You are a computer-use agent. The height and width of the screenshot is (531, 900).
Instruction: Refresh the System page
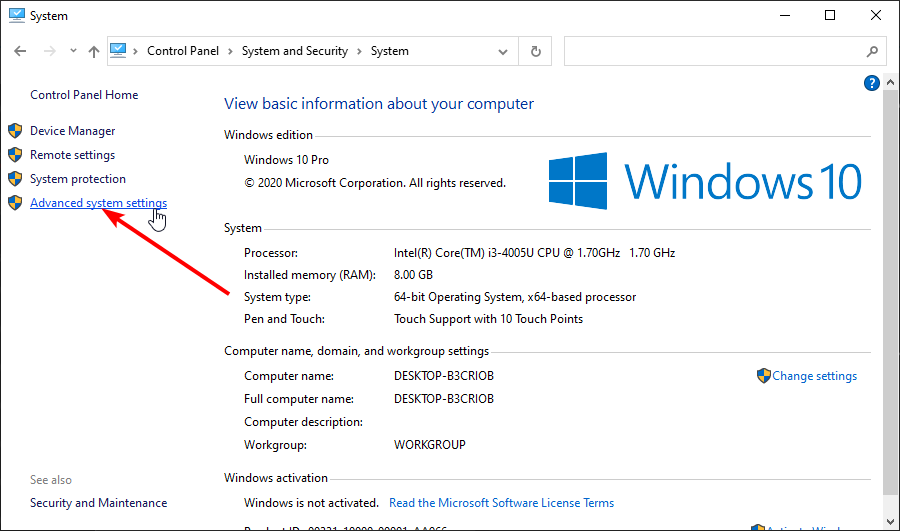[x=536, y=51]
